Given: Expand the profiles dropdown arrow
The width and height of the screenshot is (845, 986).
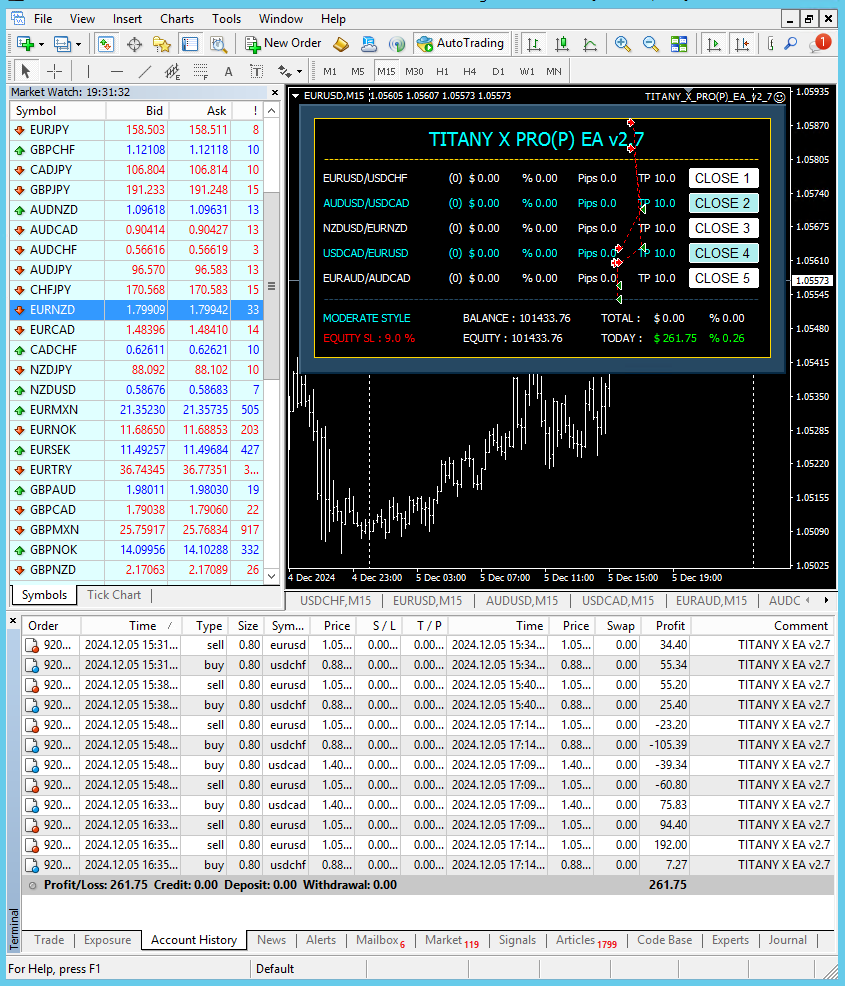Looking at the screenshot, I should (78, 44).
